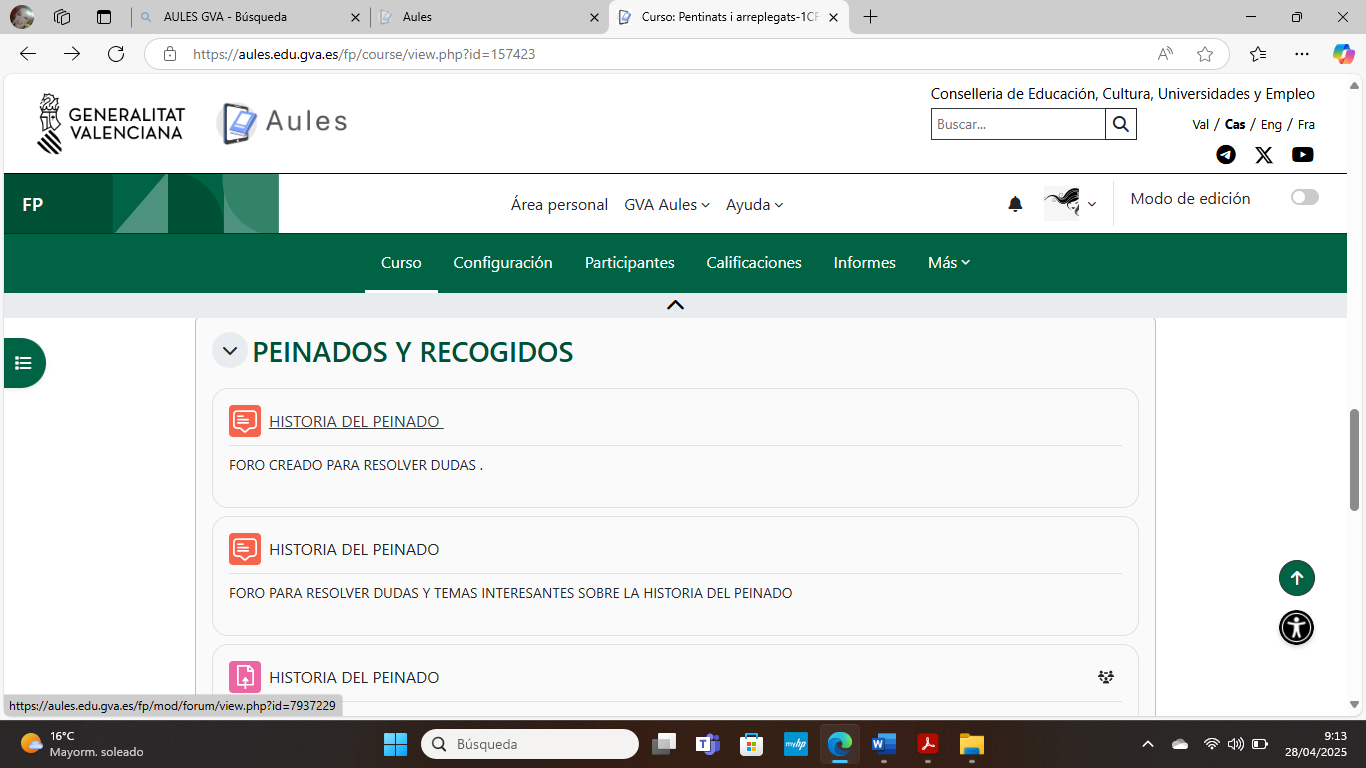Click the search magnifier button
The width and height of the screenshot is (1366, 768).
tap(1120, 124)
